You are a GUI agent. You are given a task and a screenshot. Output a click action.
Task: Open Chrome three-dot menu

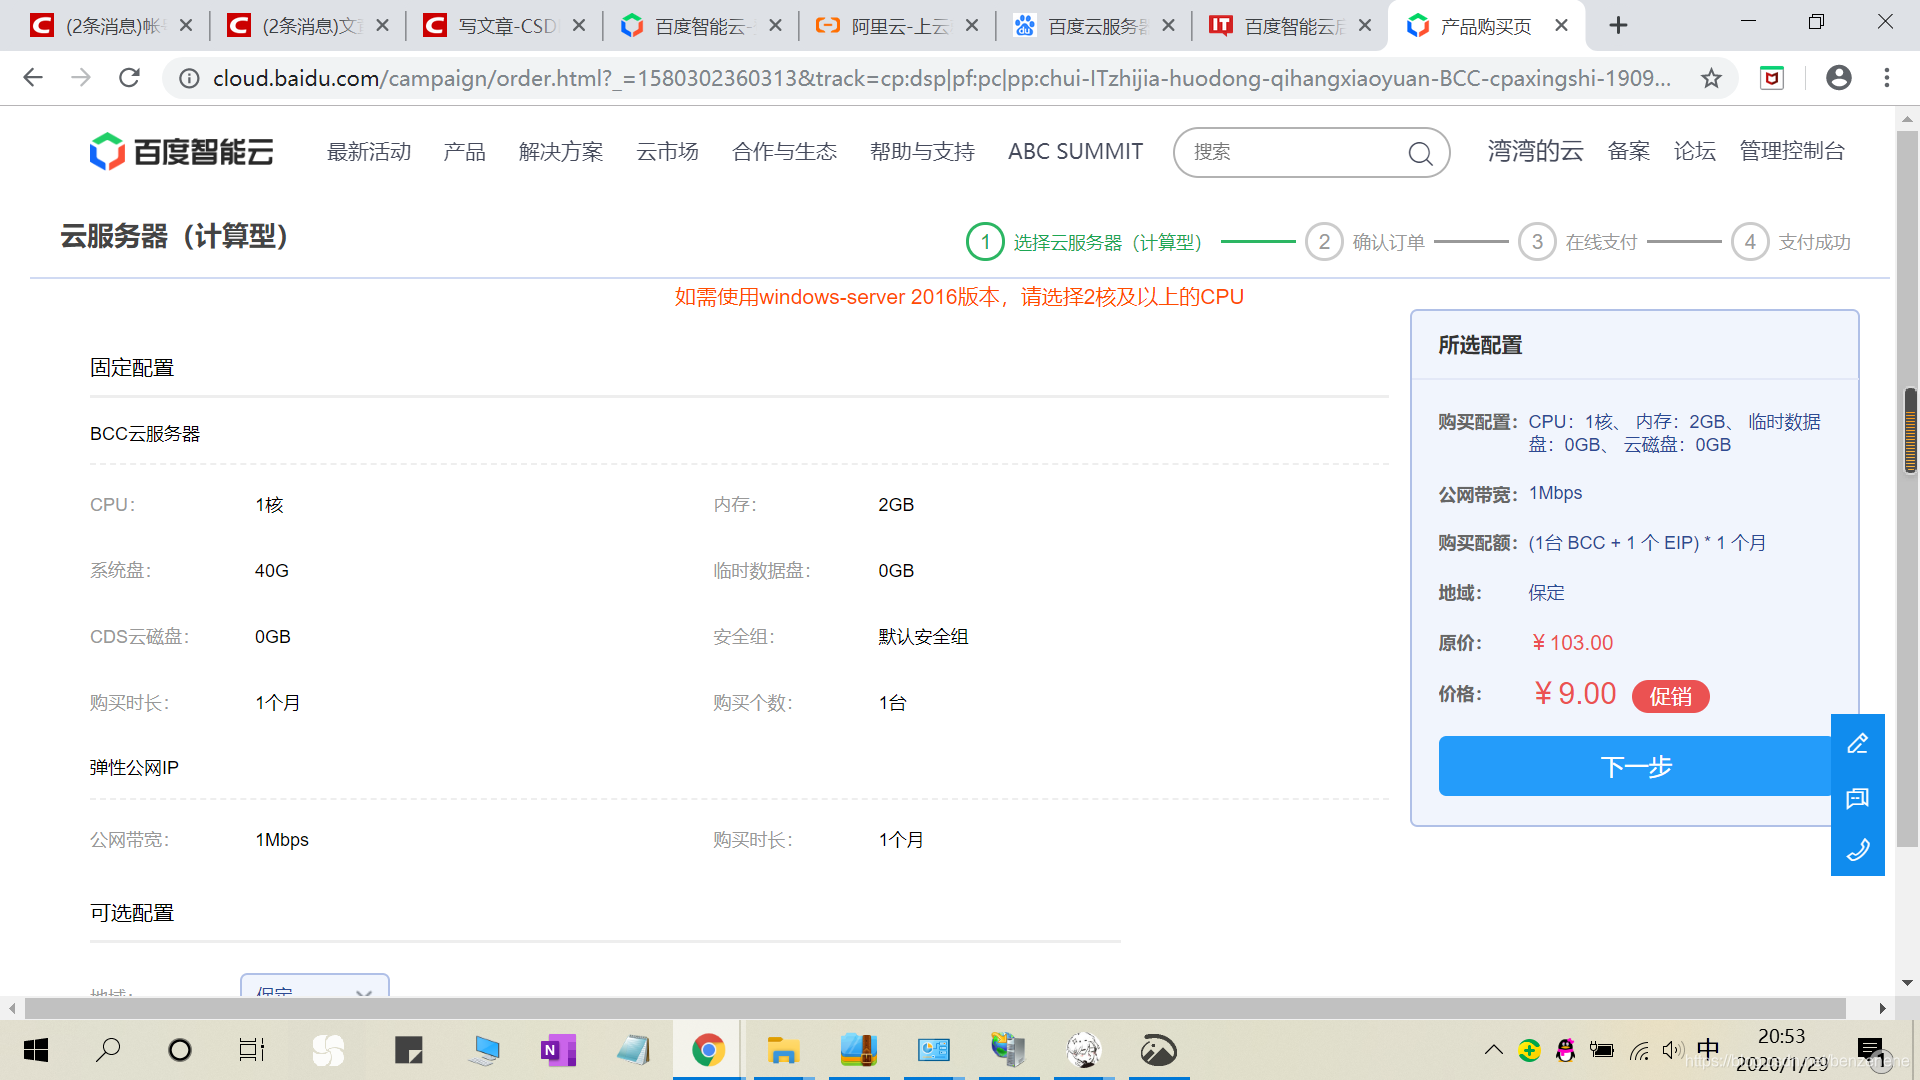[1887, 78]
